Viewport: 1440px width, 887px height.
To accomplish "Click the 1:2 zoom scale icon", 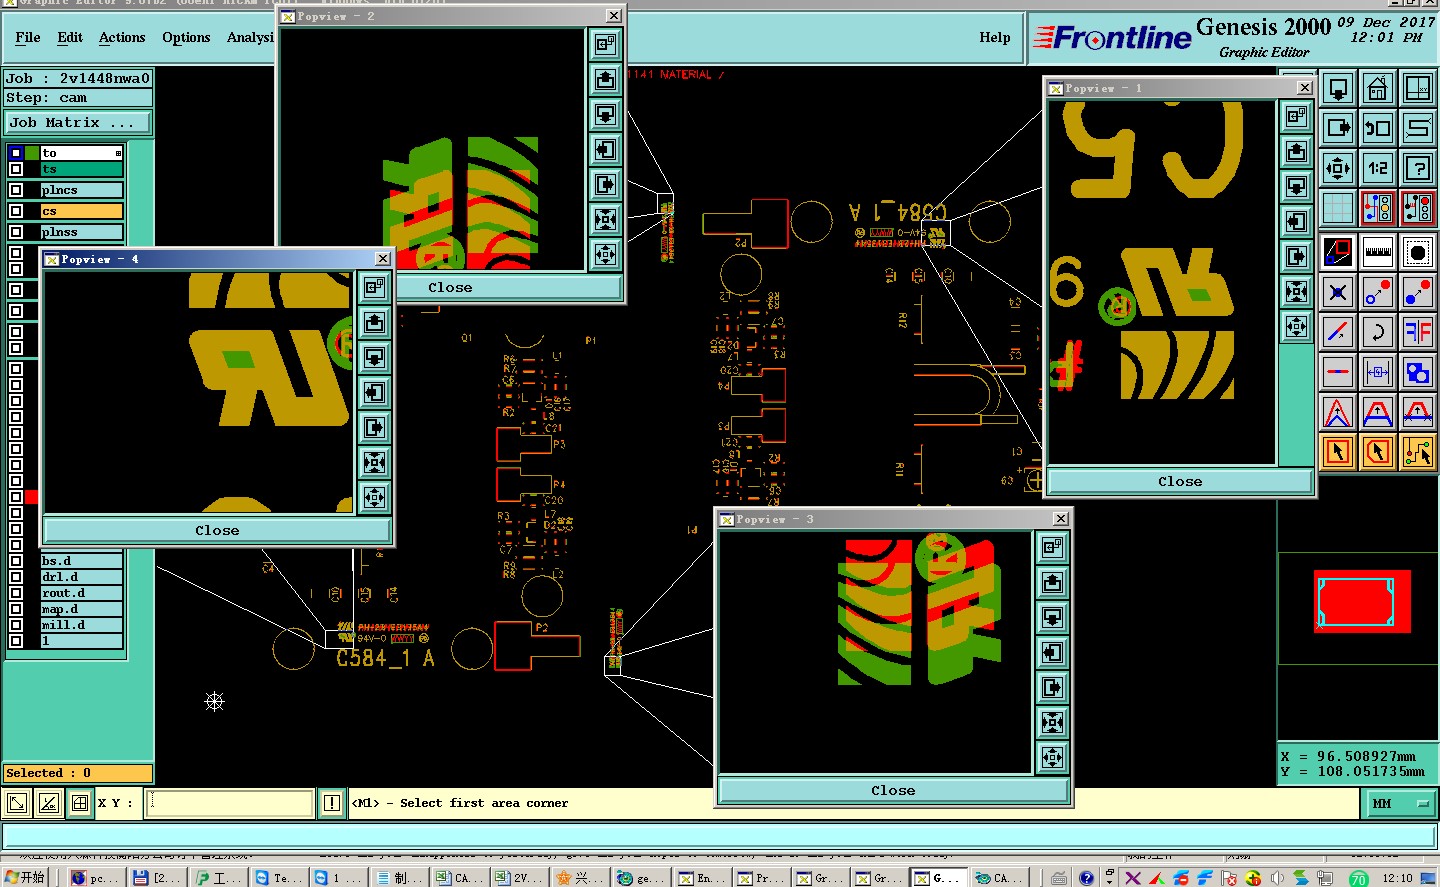I will (1377, 168).
